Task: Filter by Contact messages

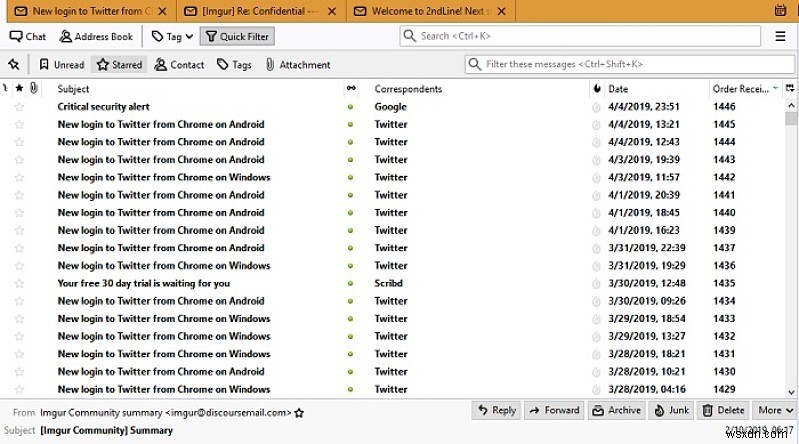Action: point(179,65)
